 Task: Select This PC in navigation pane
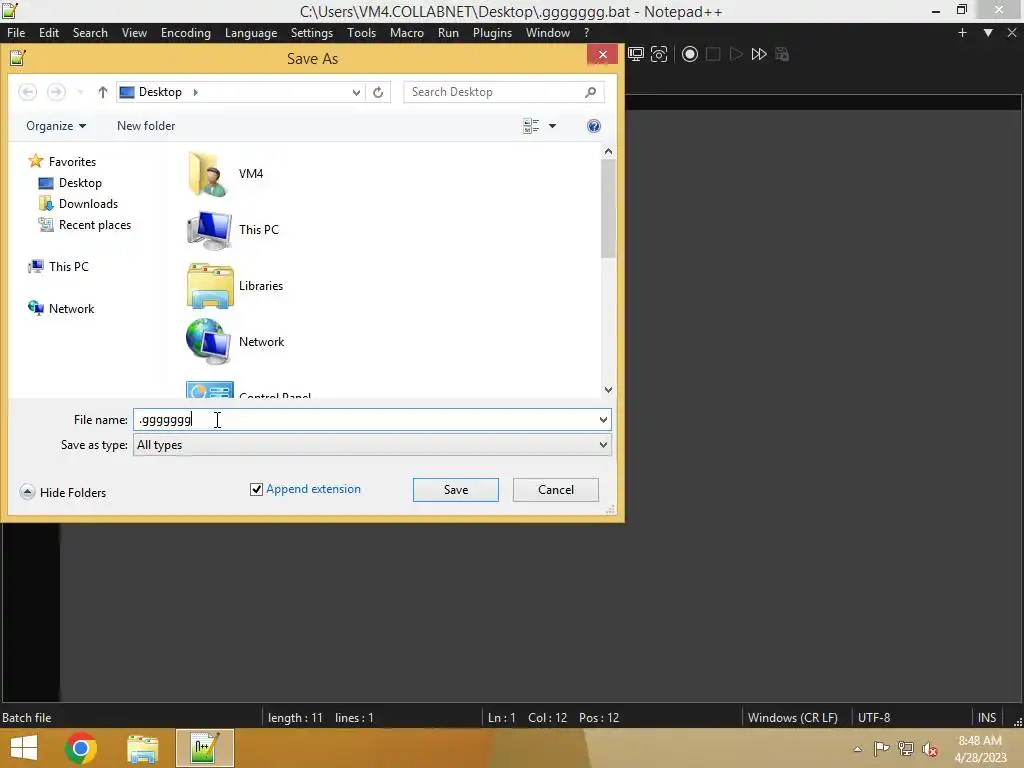[59, 266]
